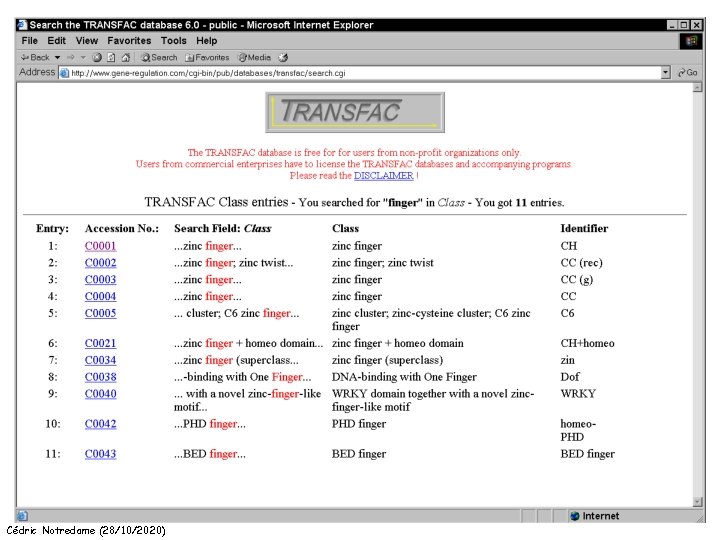Viewport: 720px width, 540px height.
Task: Open the Favorites toolbar button
Action: click(x=207, y=57)
